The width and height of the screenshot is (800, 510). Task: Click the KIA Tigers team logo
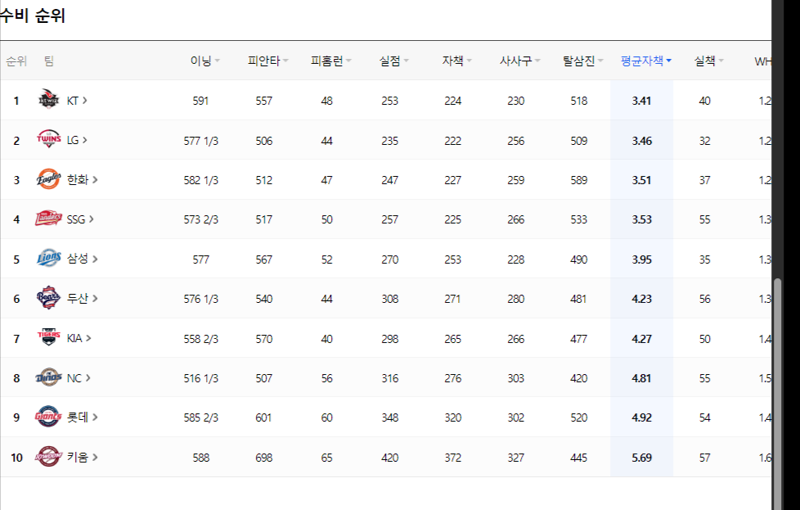[49, 337]
